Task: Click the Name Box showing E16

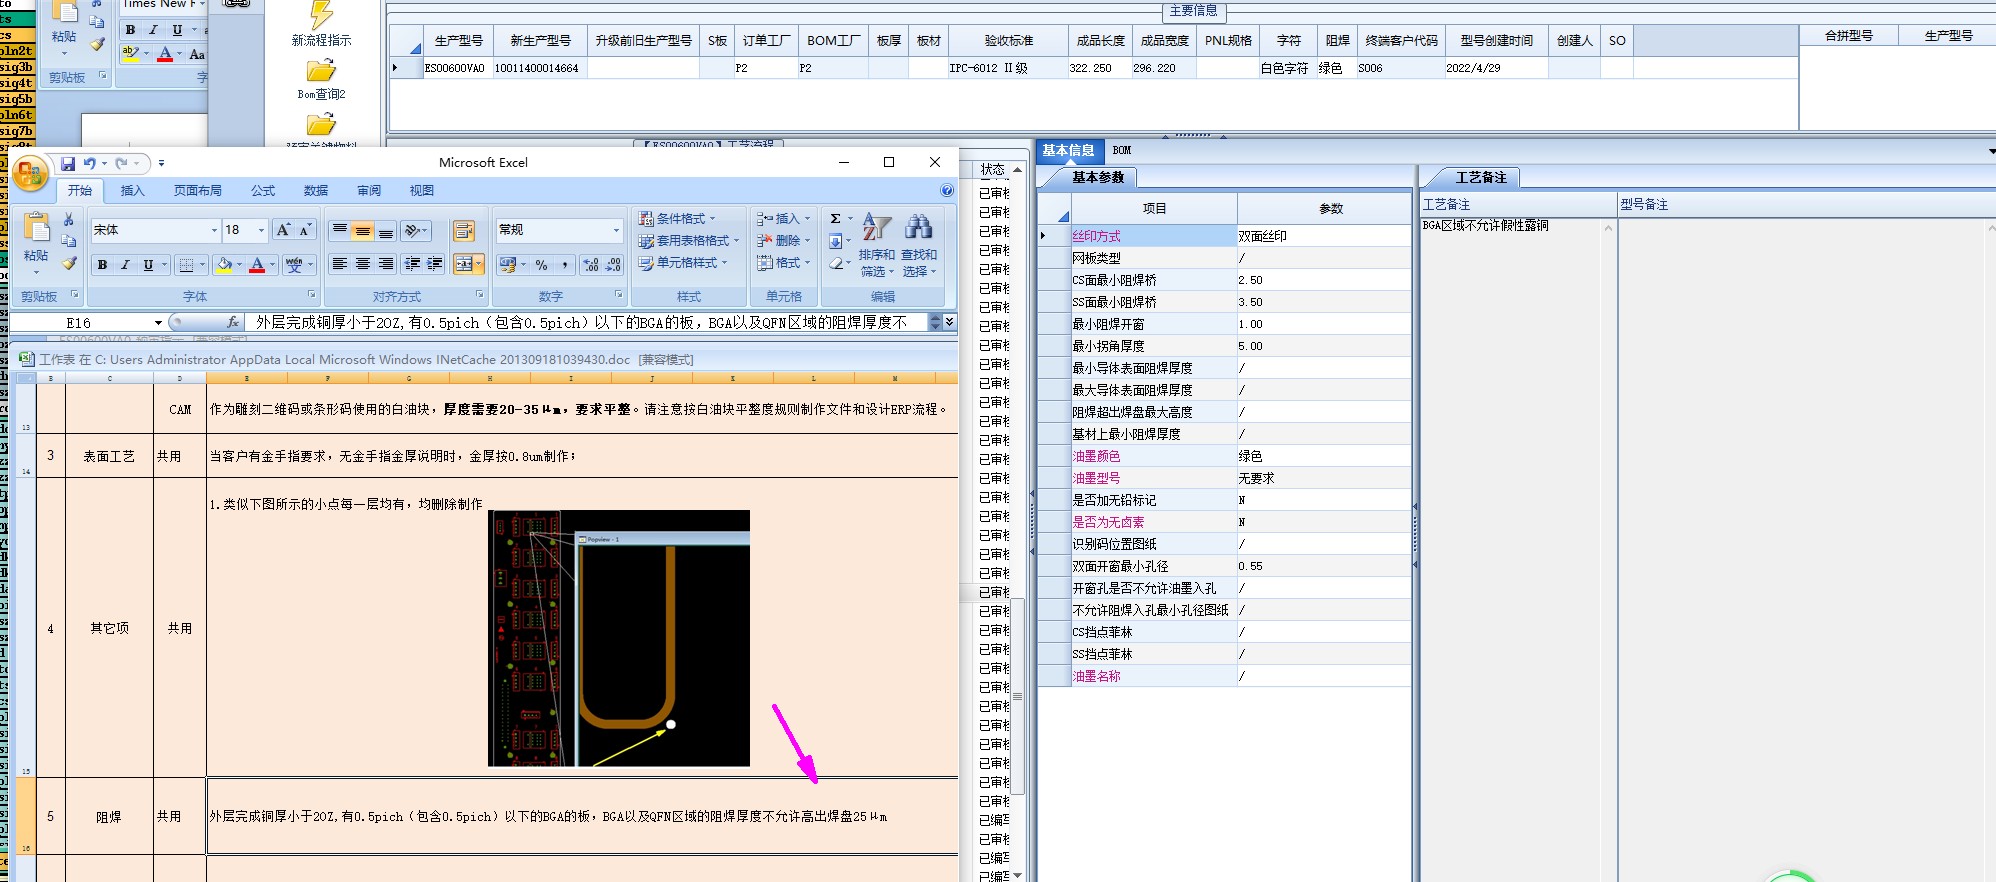Action: tap(79, 322)
